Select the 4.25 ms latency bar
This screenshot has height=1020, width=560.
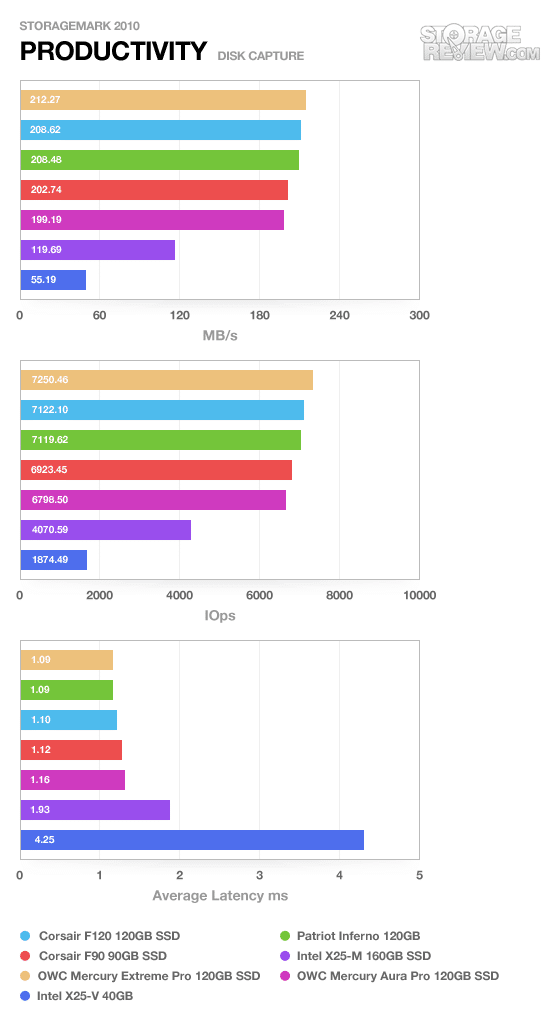pos(192,840)
